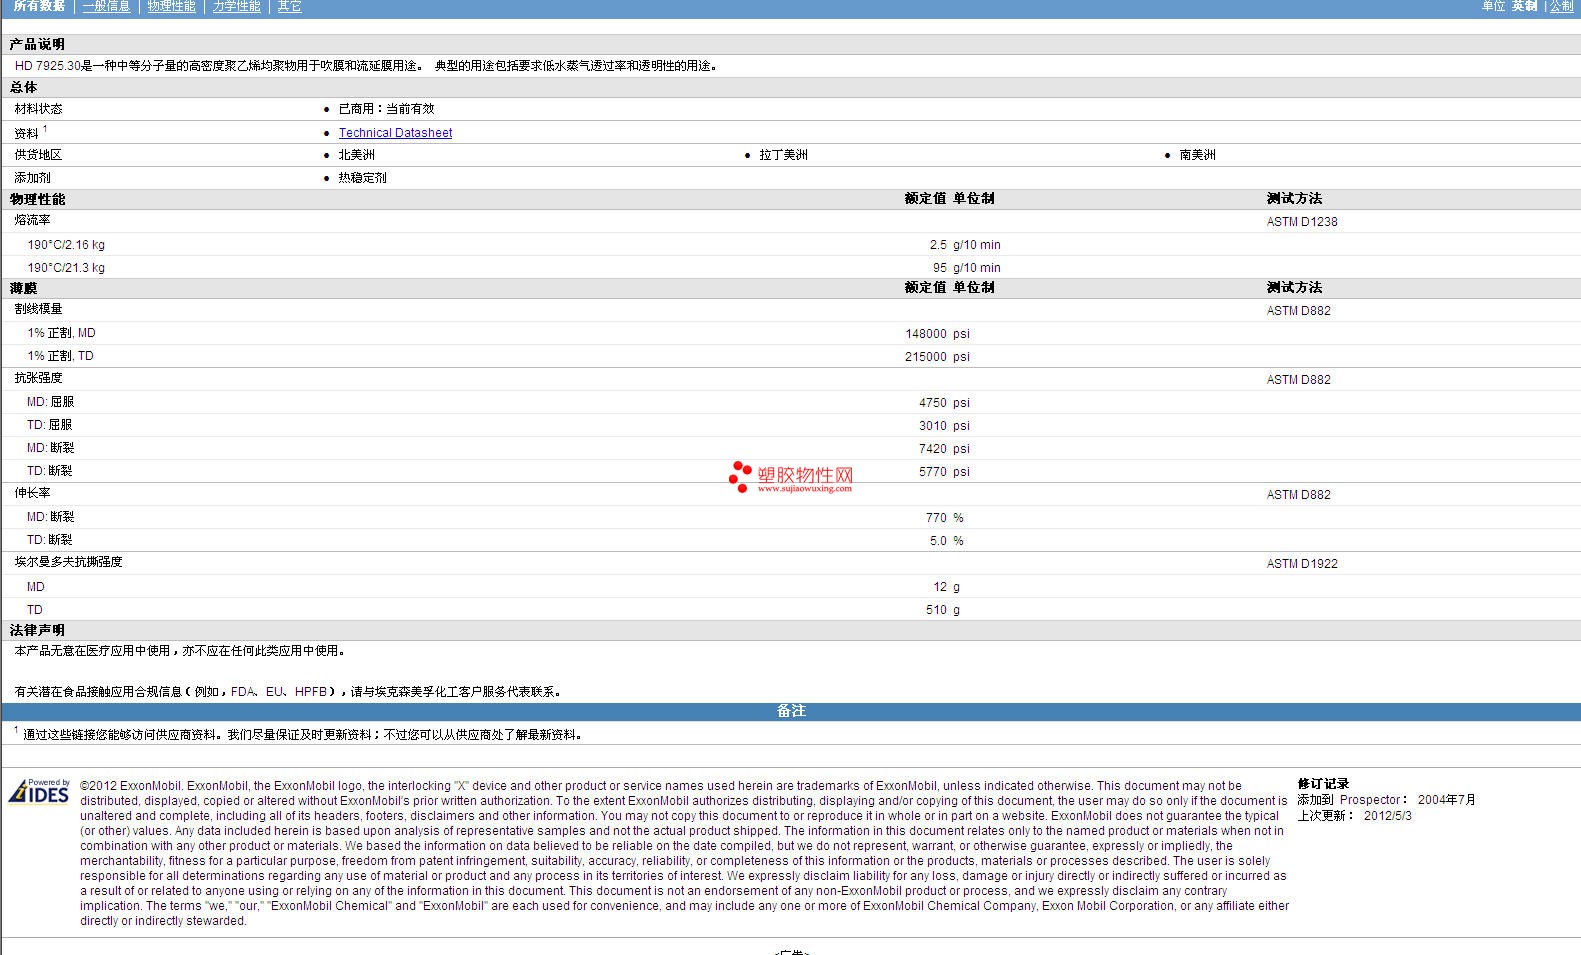
Task: Click the 抗张强度 property label
Action: coord(38,378)
